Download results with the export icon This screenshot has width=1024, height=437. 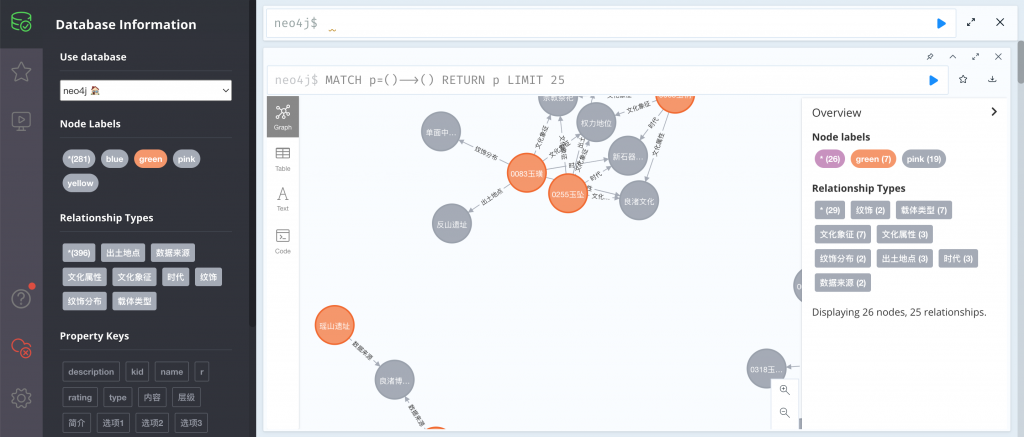(x=992, y=80)
